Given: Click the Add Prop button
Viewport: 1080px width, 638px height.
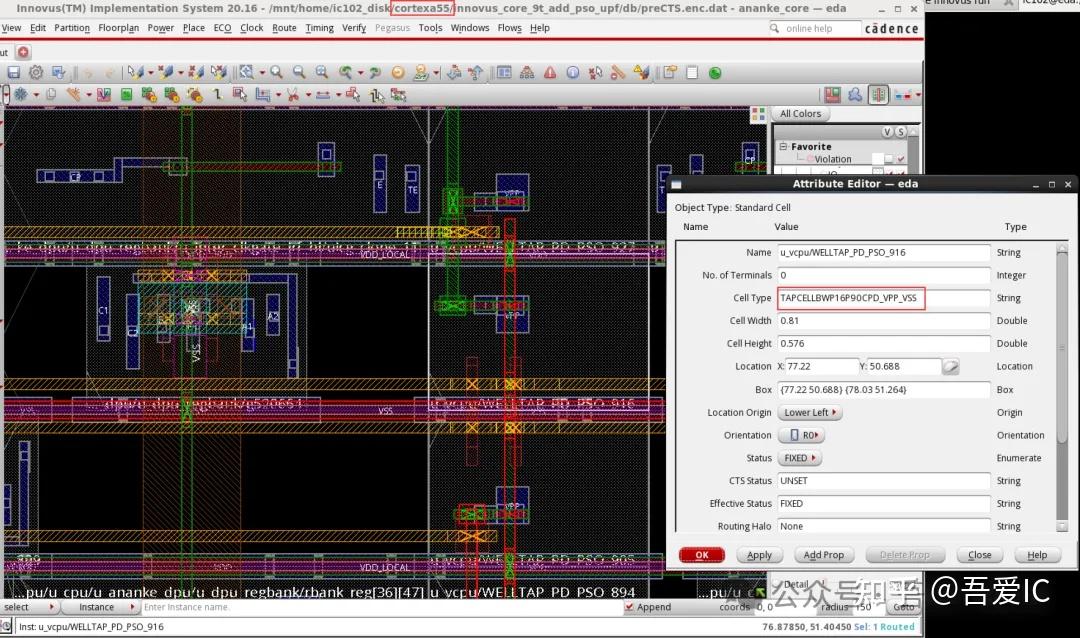Looking at the screenshot, I should 824,555.
